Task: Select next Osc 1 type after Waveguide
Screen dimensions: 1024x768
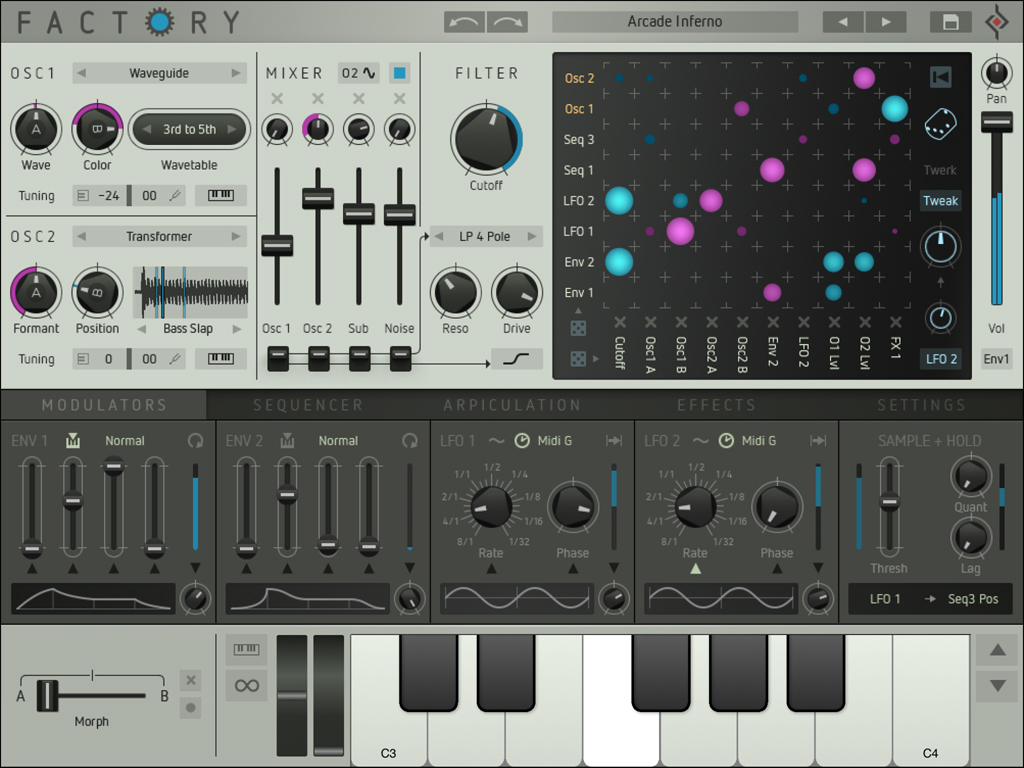Action: [236, 73]
